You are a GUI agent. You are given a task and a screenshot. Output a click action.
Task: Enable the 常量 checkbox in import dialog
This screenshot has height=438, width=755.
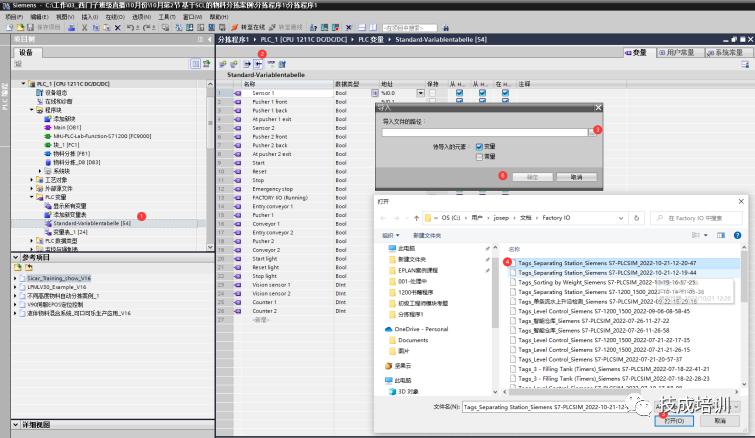pyautogui.click(x=479, y=156)
